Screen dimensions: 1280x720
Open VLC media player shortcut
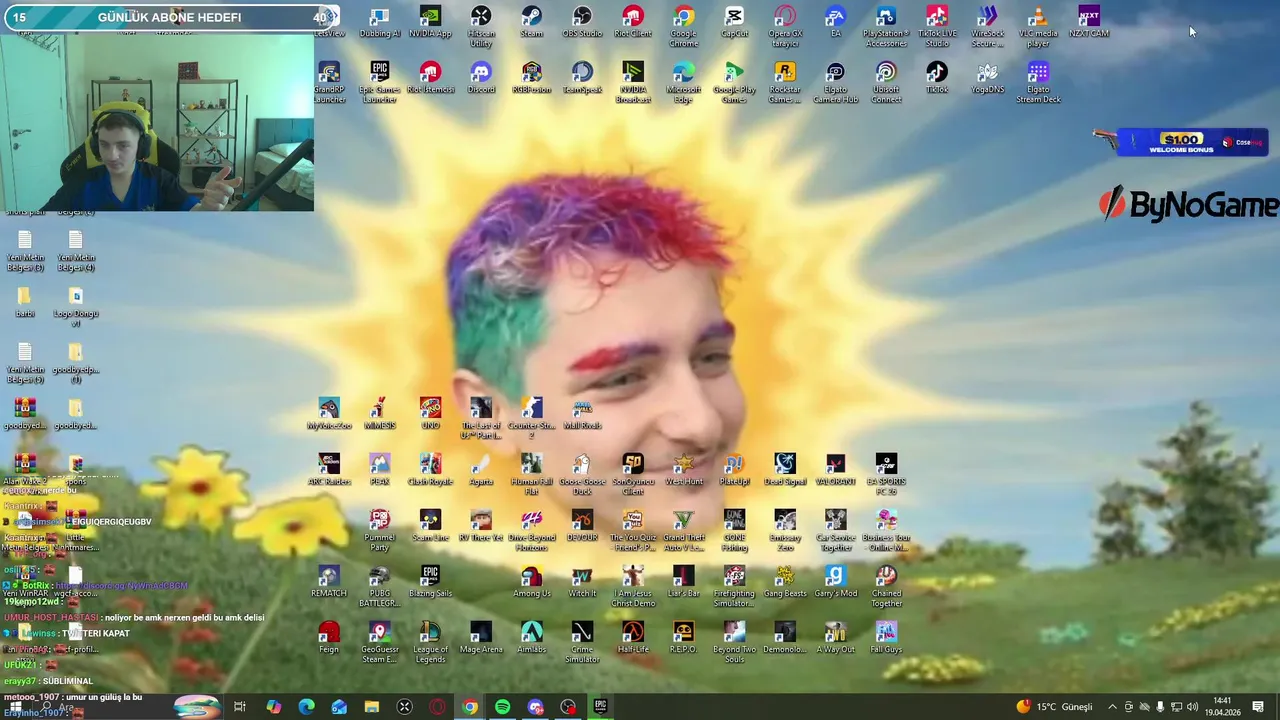click(x=1038, y=27)
